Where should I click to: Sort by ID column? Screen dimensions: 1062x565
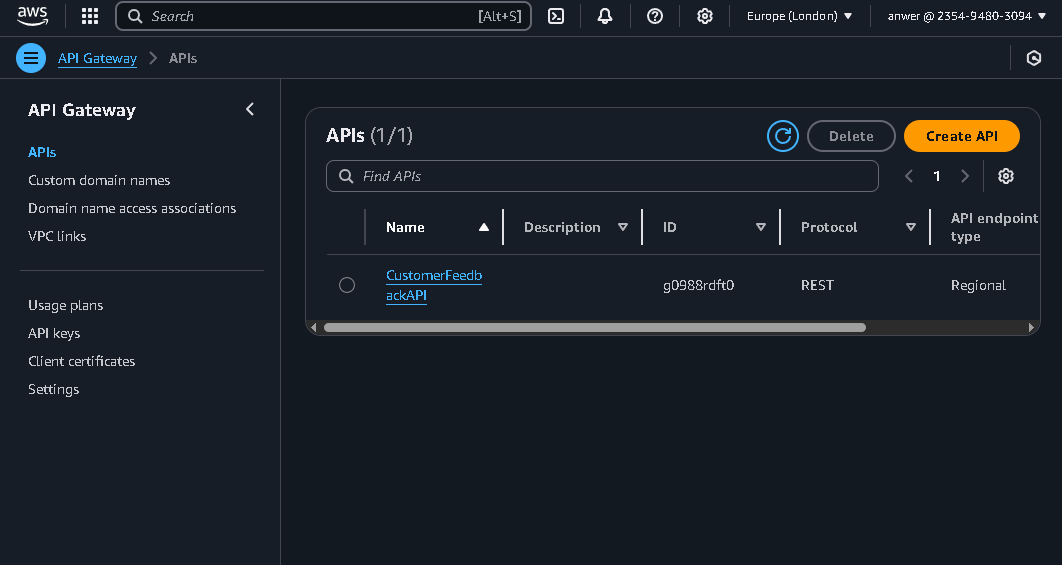pyautogui.click(x=761, y=227)
